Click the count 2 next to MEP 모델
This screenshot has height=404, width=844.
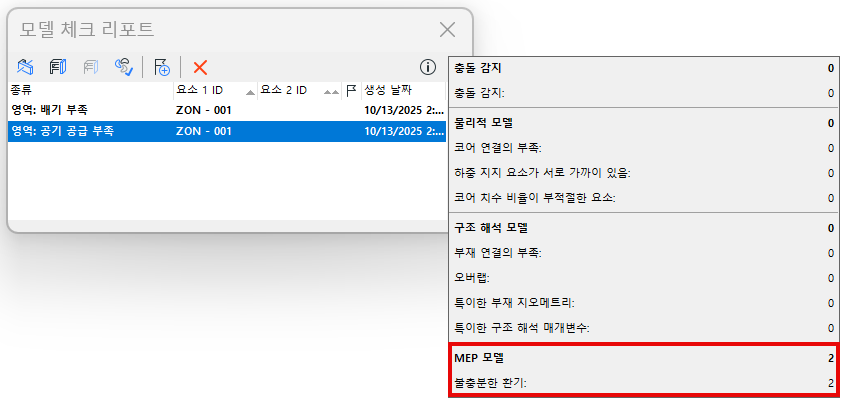[x=831, y=358]
